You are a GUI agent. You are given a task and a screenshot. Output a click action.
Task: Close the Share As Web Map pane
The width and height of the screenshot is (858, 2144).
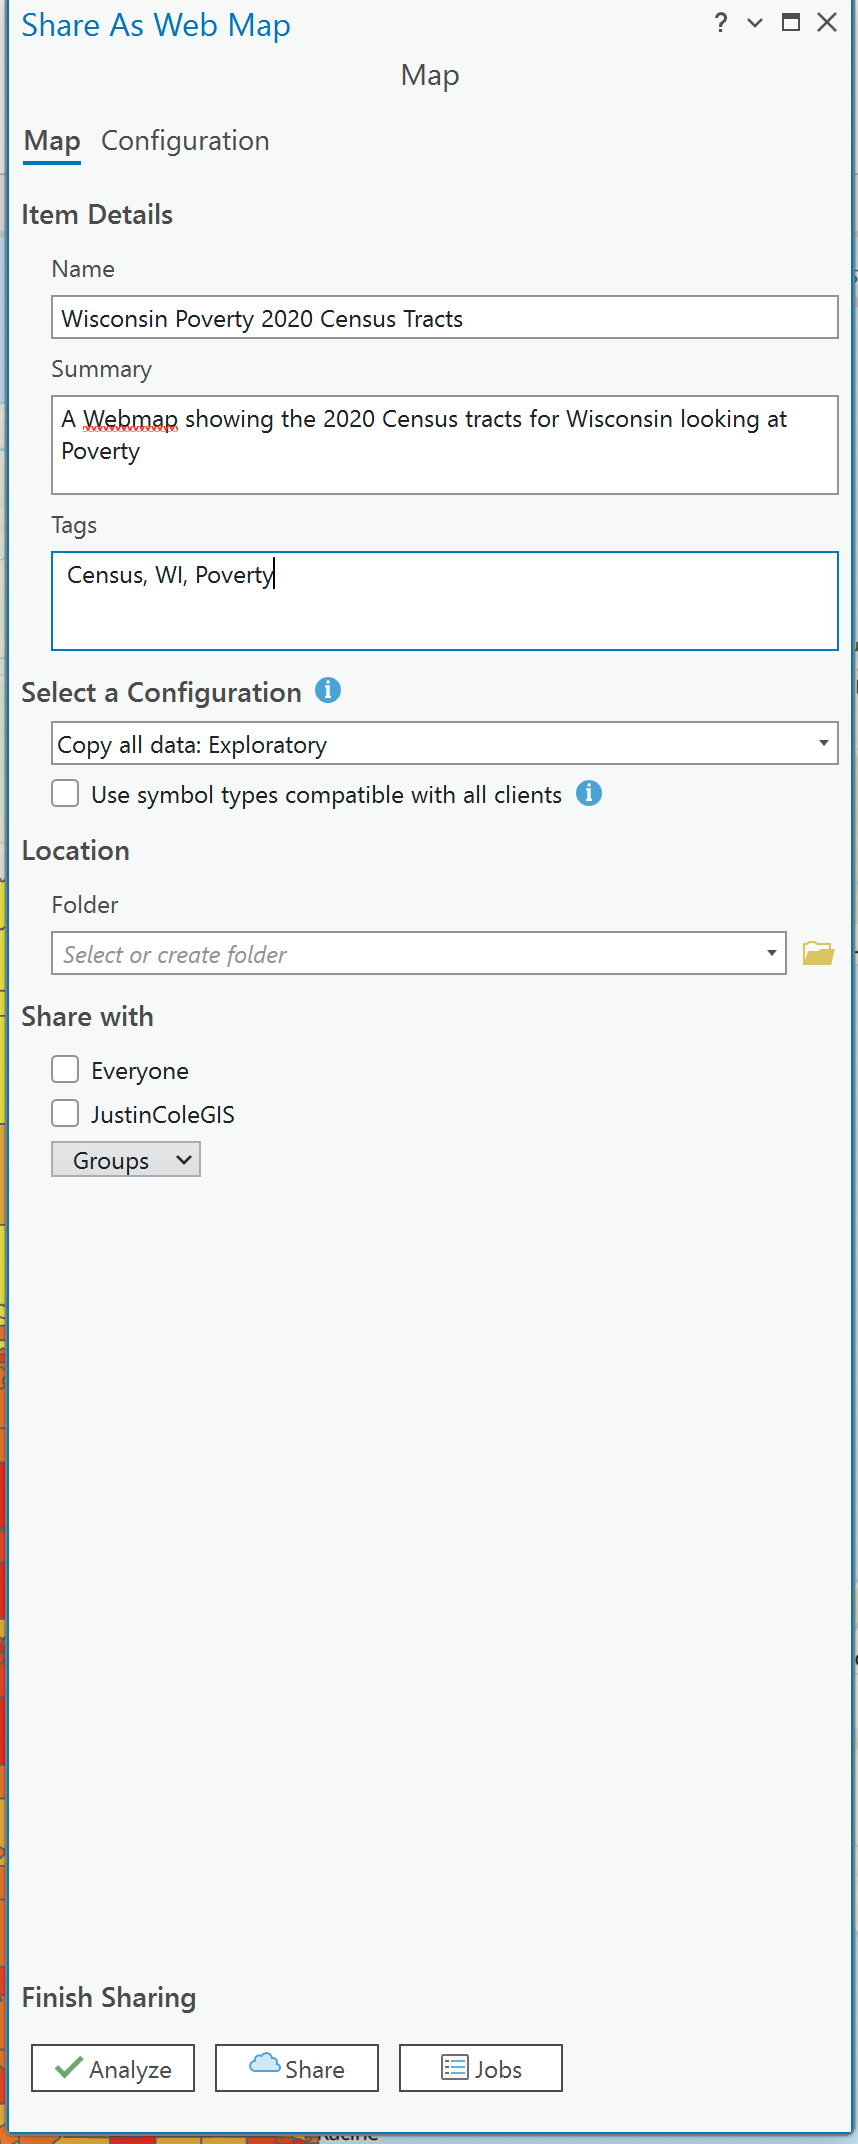pyautogui.click(x=826, y=23)
